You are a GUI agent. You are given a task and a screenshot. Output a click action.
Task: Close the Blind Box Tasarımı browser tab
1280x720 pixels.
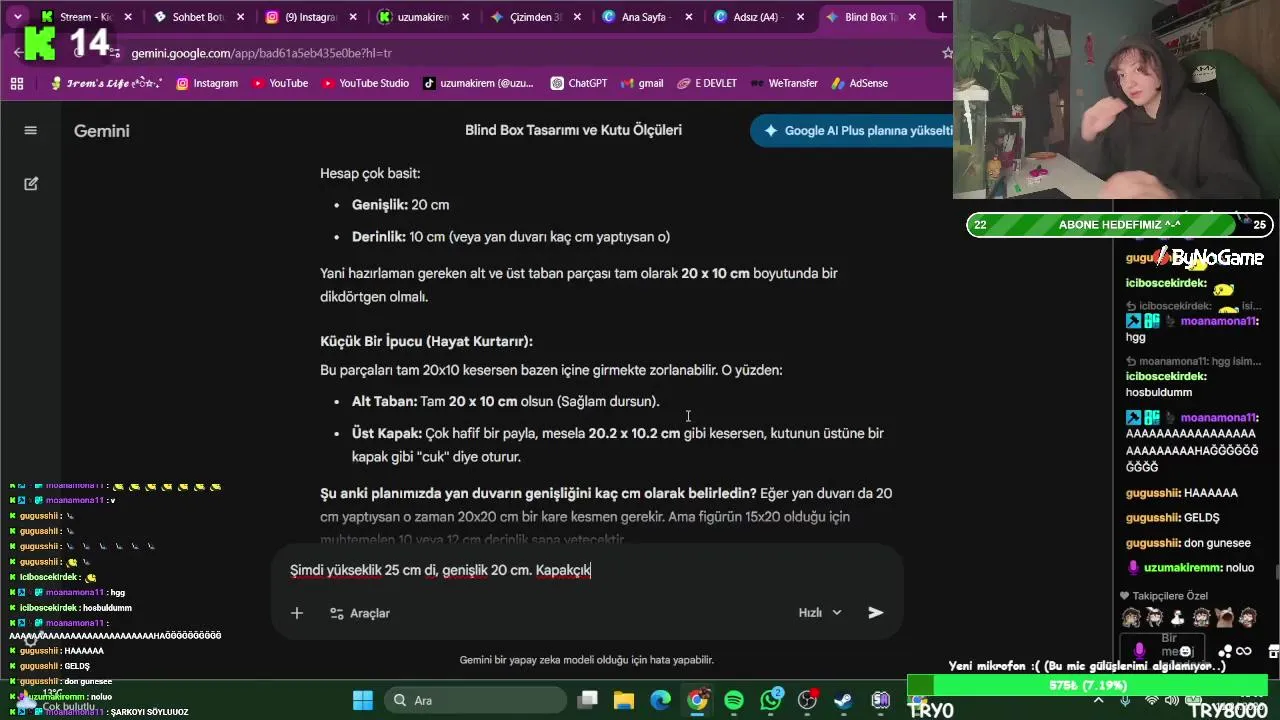(912, 17)
